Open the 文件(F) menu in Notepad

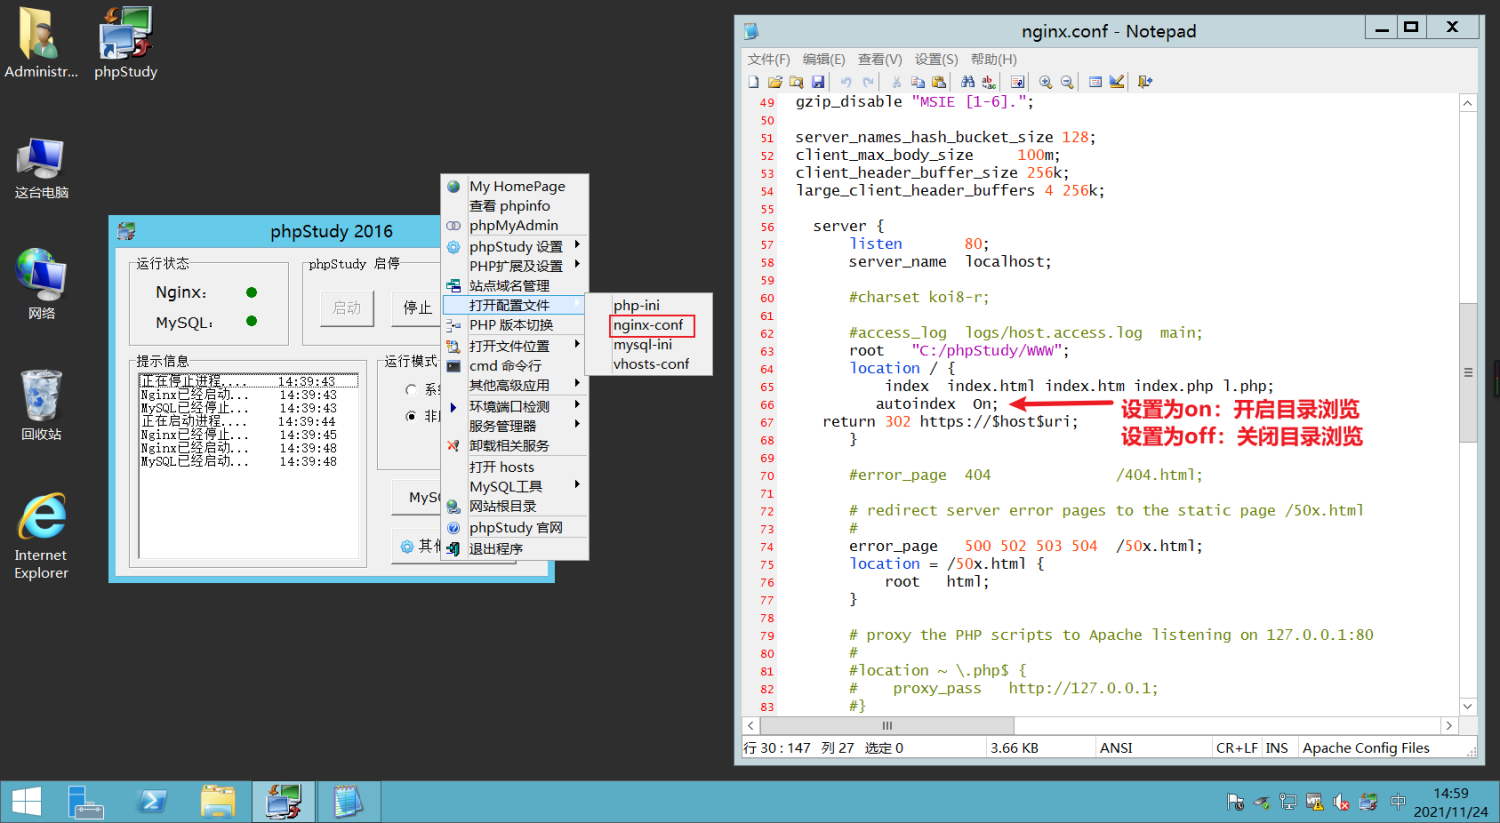click(x=768, y=59)
